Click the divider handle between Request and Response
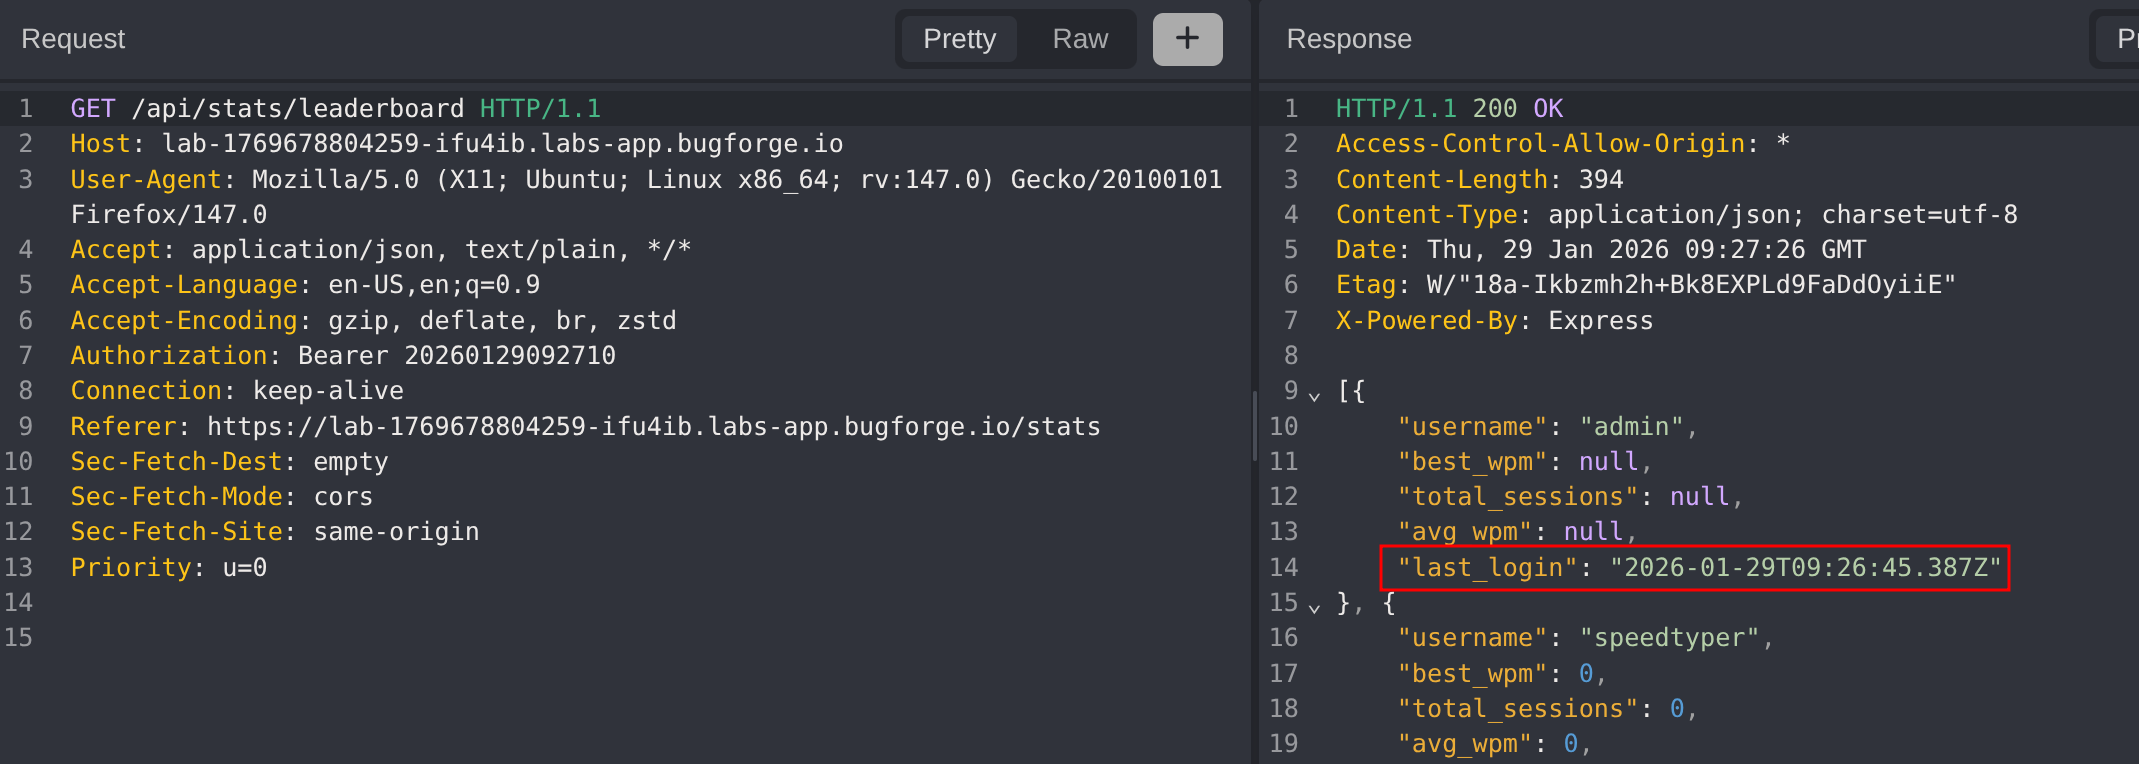Screen dimensions: 2139x764 click(x=1255, y=425)
